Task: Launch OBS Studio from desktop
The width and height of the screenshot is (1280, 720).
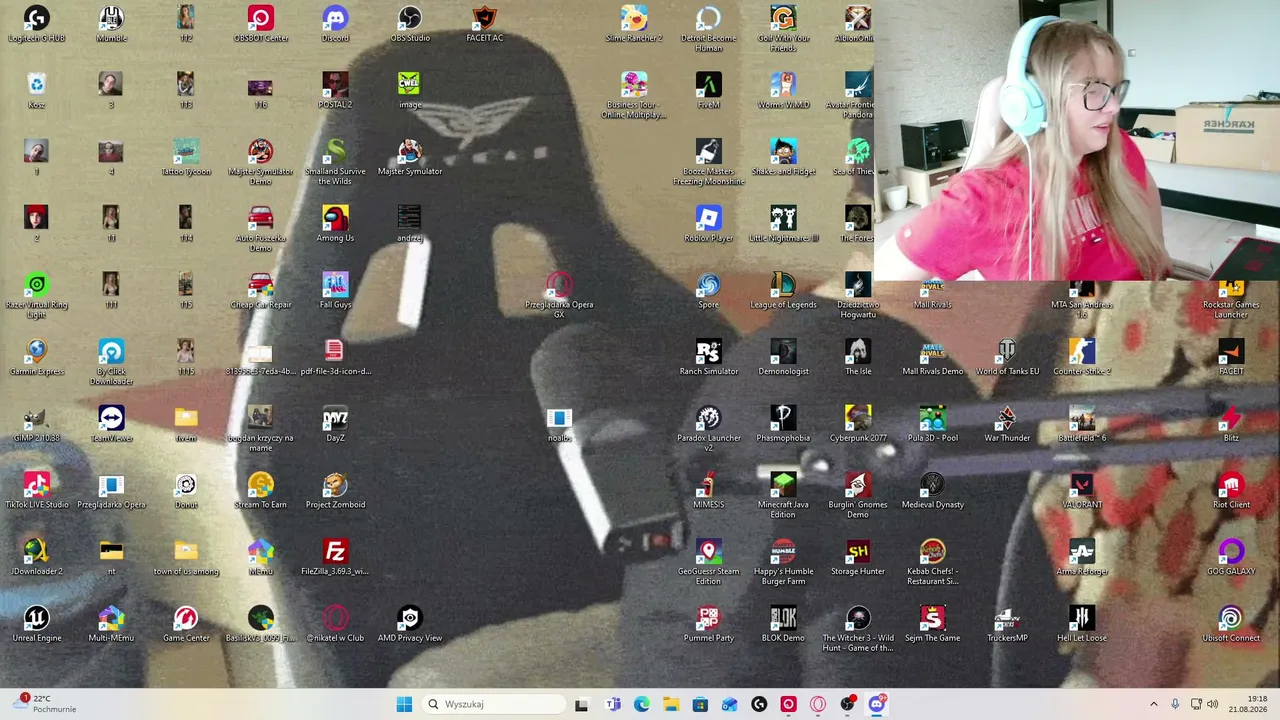Action: click(410, 25)
